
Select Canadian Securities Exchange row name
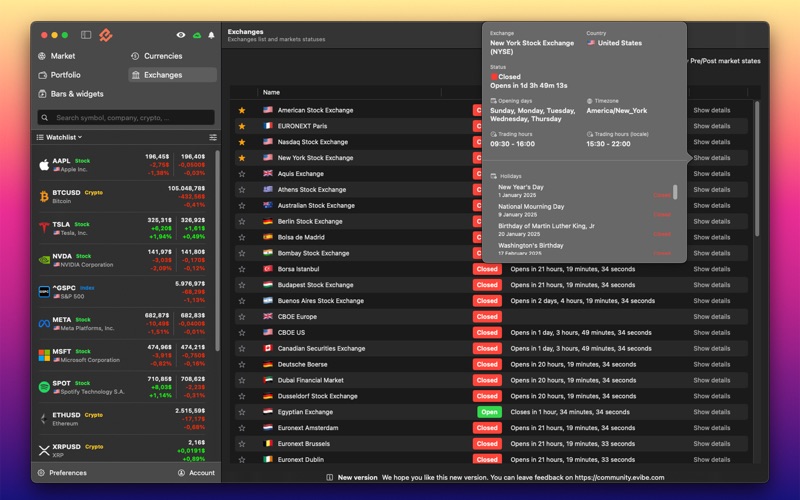pyautogui.click(x=321, y=348)
